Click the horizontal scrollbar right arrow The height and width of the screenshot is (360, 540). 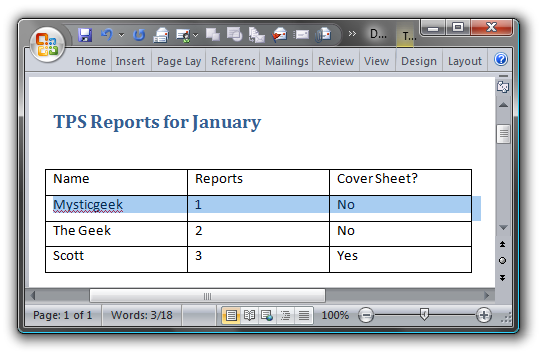(x=487, y=296)
